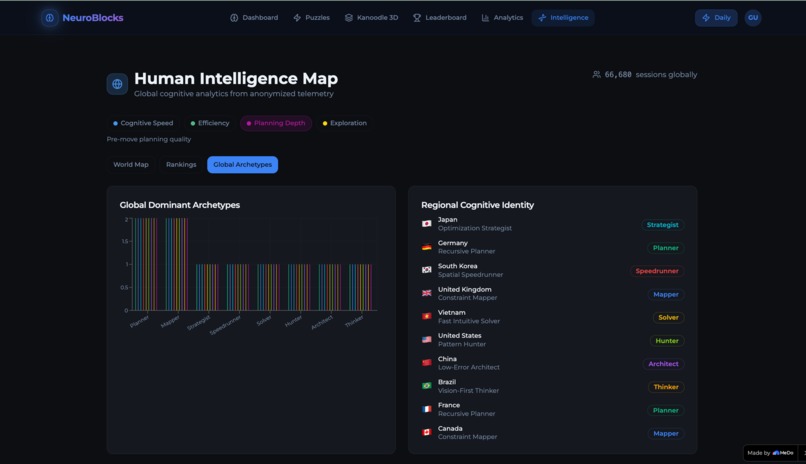Click Germany's Planner badge
806x464 pixels.
(x=666, y=248)
